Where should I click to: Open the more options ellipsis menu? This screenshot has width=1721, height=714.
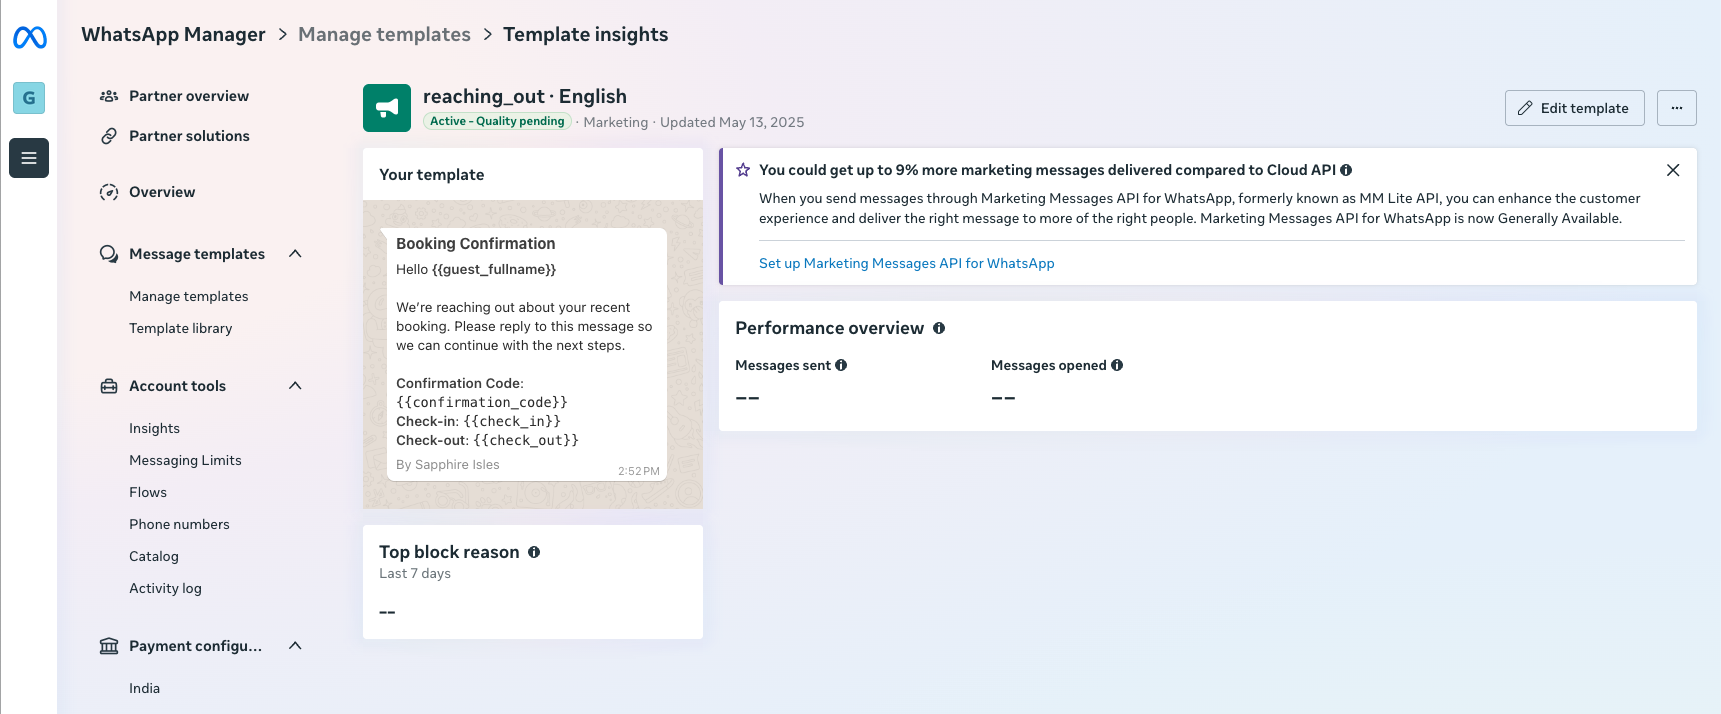[1676, 108]
